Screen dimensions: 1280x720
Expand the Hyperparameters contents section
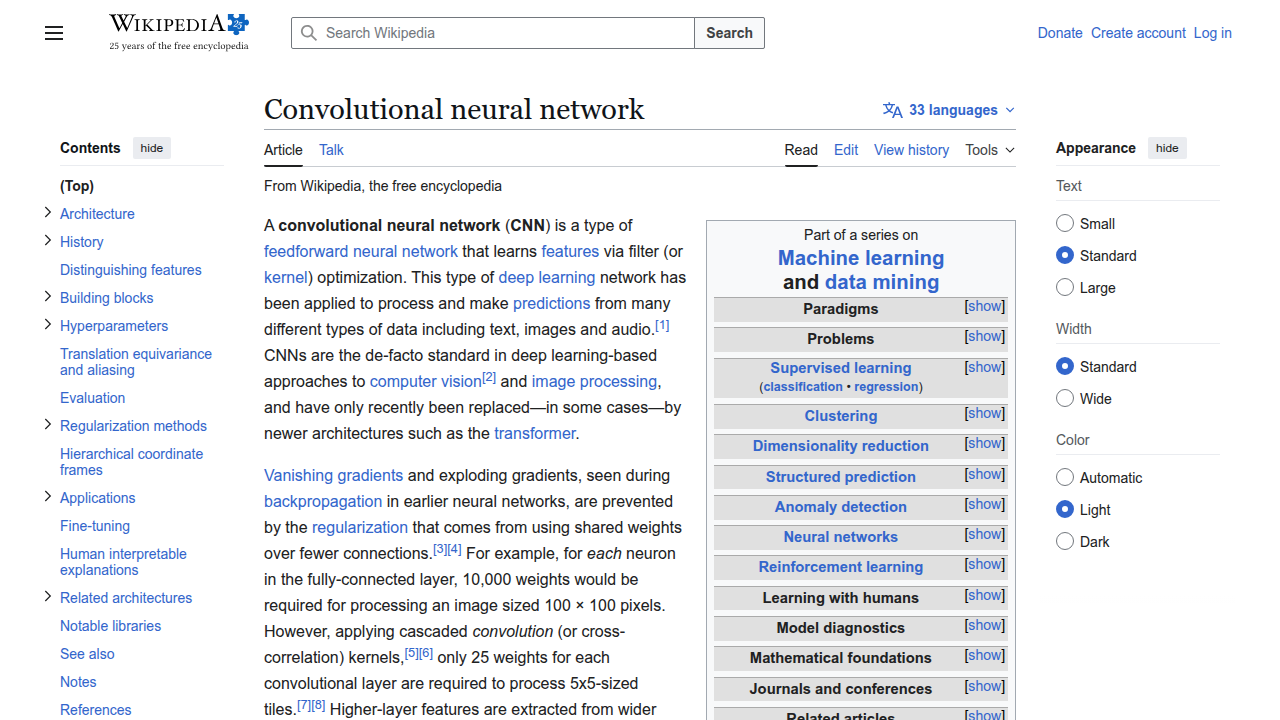pyautogui.click(x=47, y=325)
